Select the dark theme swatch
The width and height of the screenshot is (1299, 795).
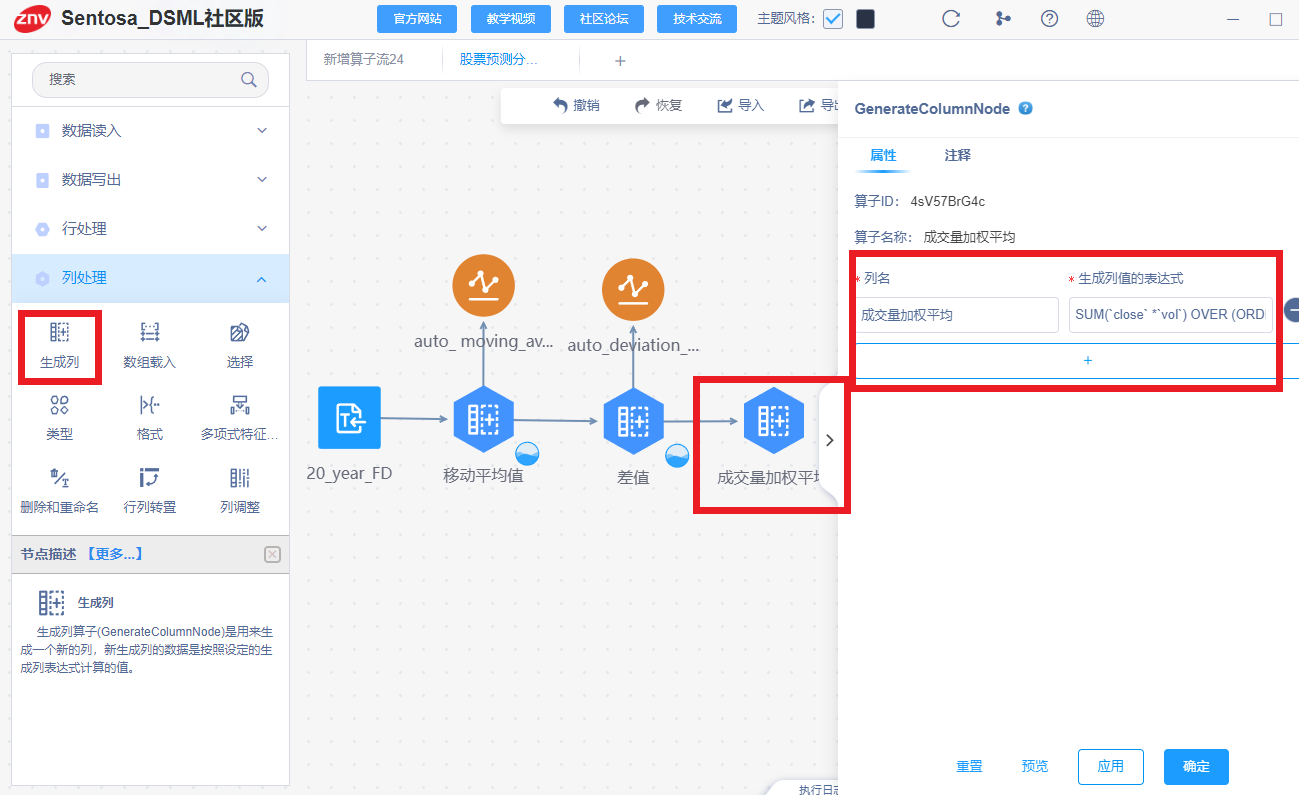click(x=866, y=19)
